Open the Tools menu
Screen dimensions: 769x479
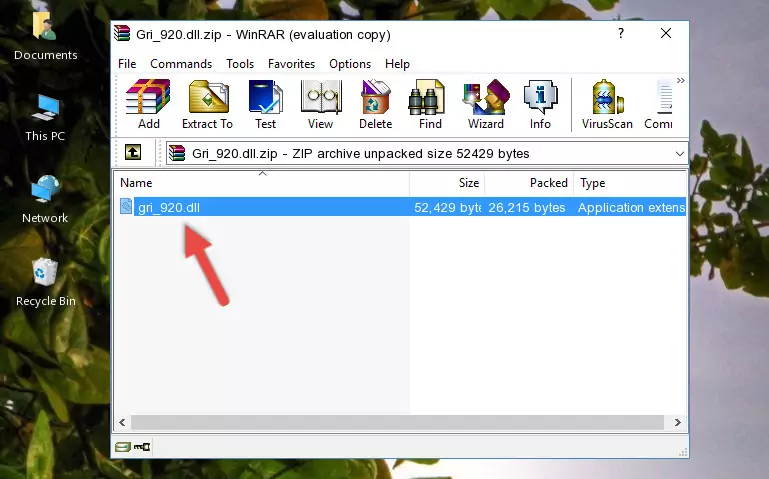tap(240, 64)
